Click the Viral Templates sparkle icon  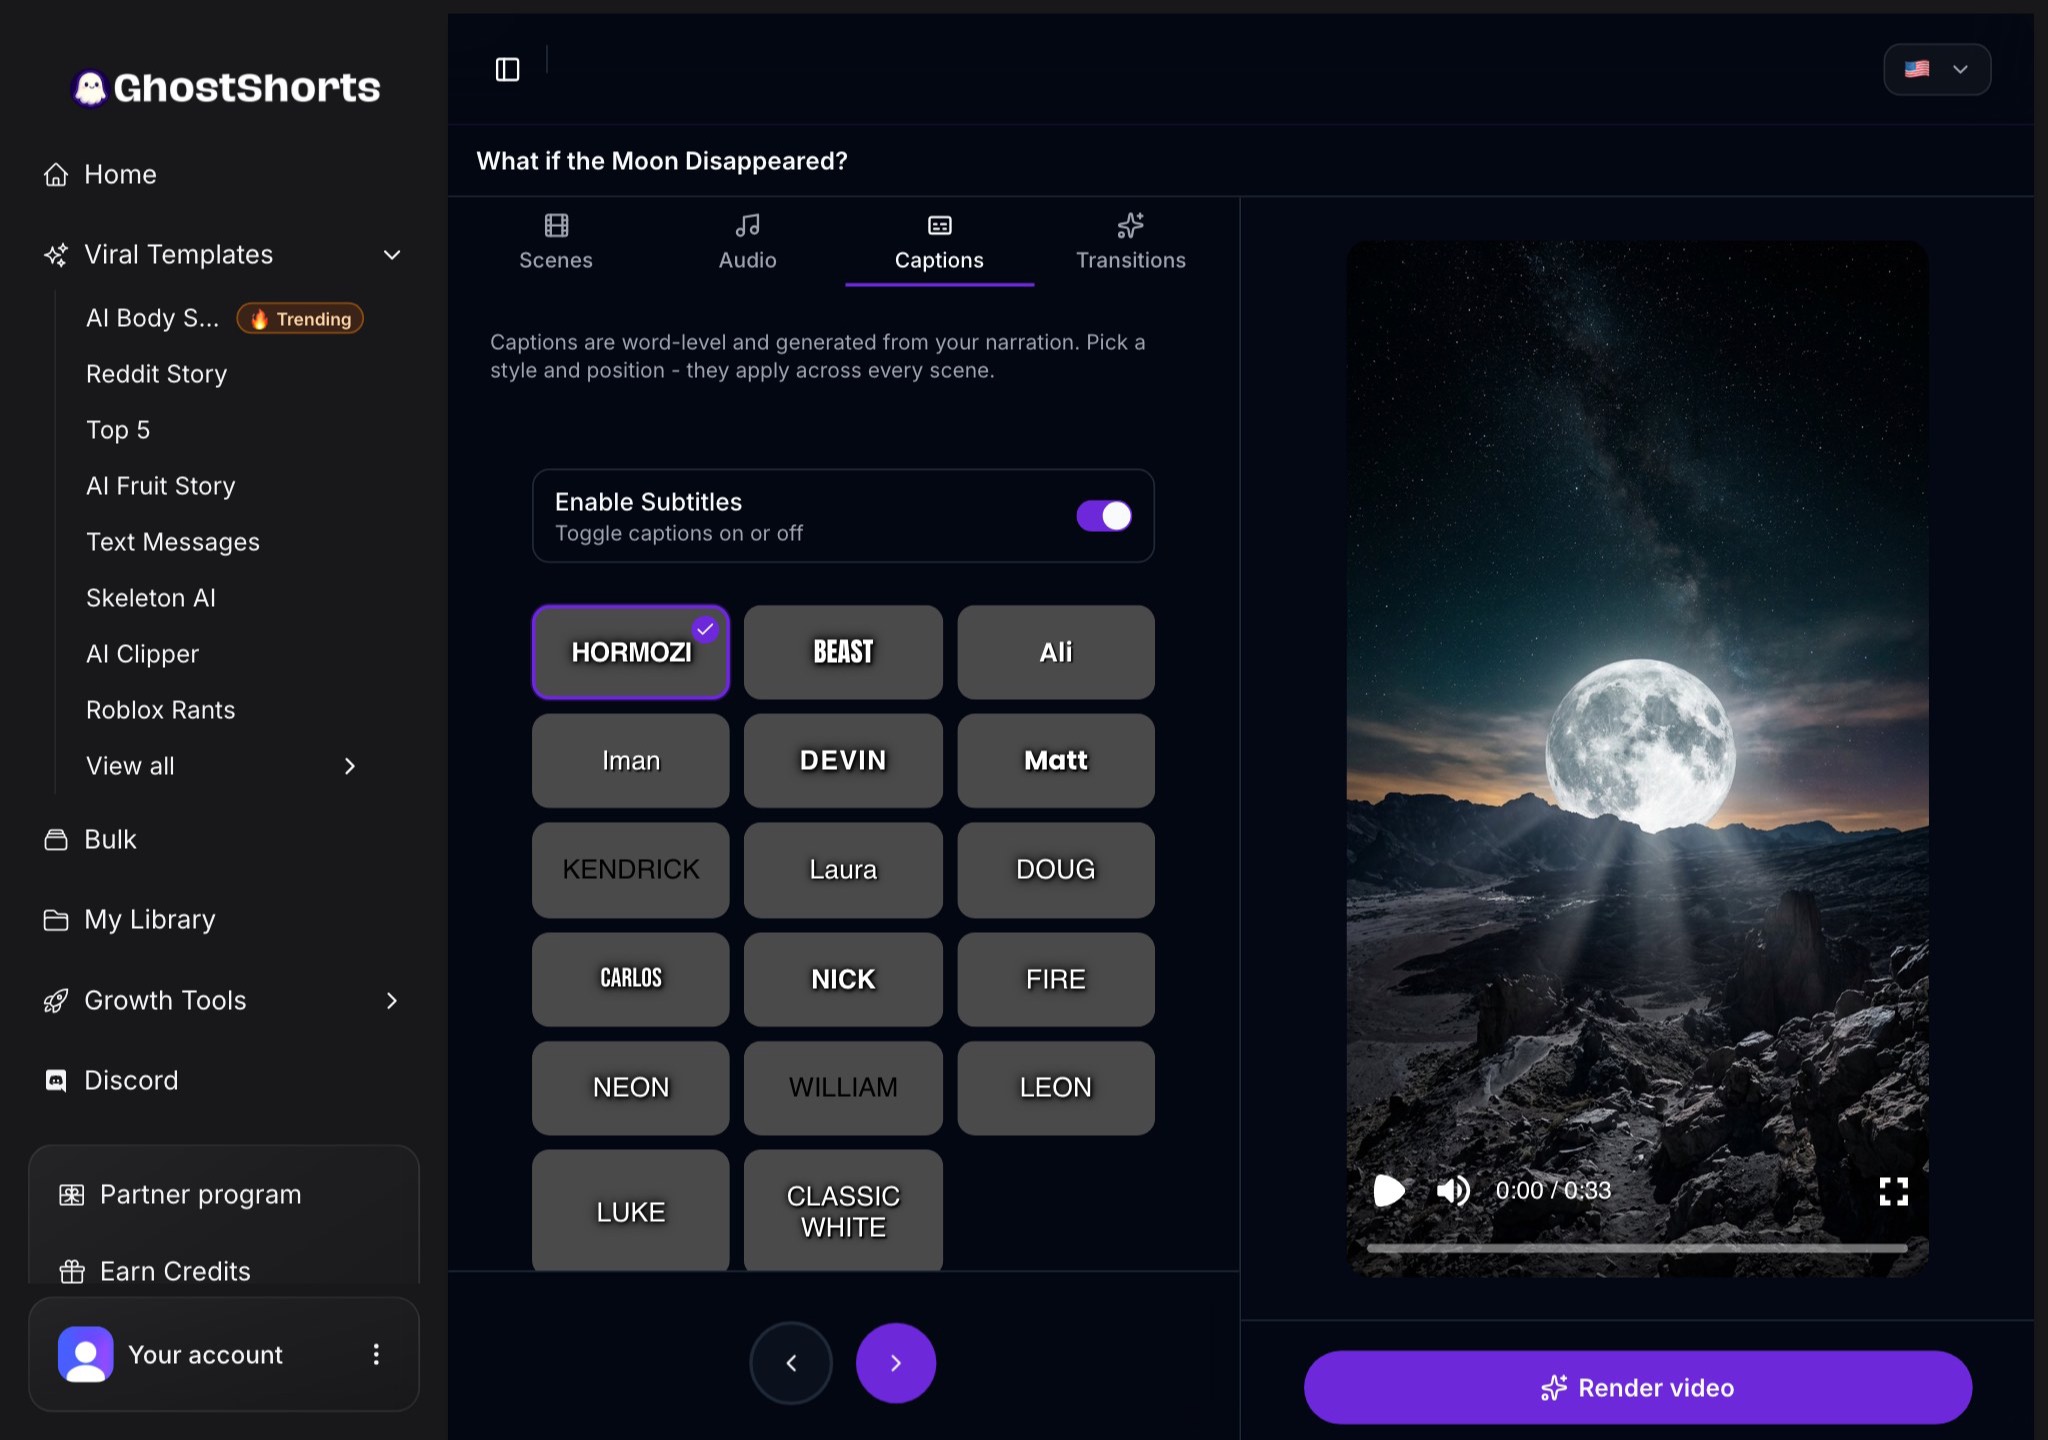pos(56,254)
